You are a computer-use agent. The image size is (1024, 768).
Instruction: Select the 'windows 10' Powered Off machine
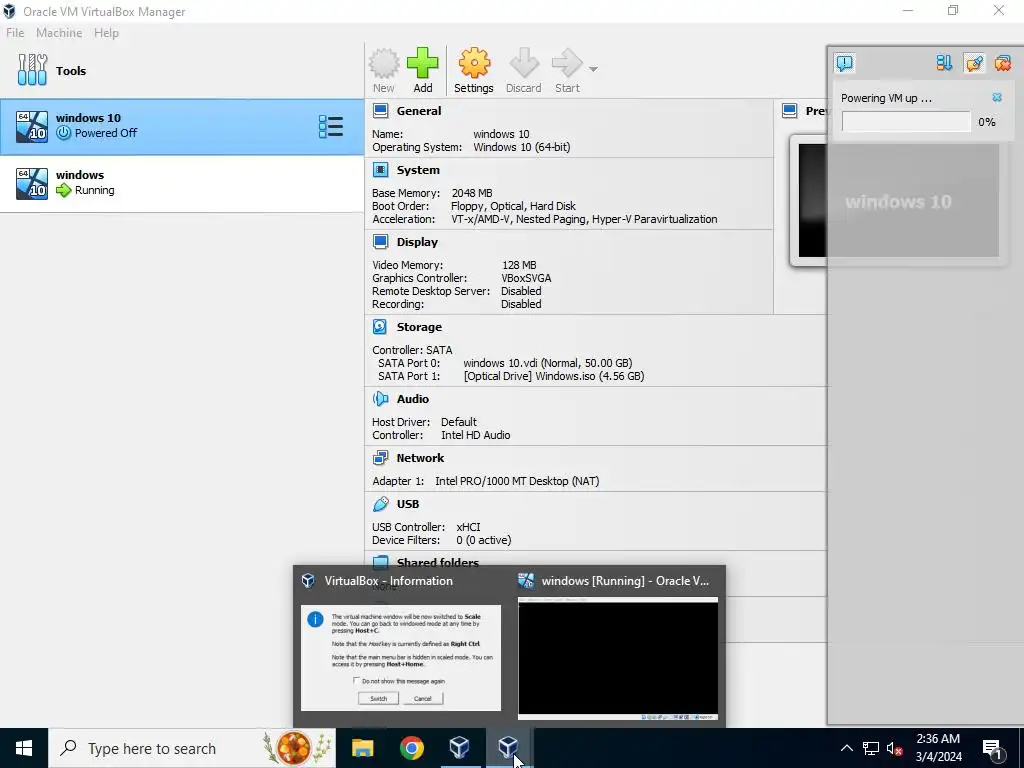coord(182,127)
